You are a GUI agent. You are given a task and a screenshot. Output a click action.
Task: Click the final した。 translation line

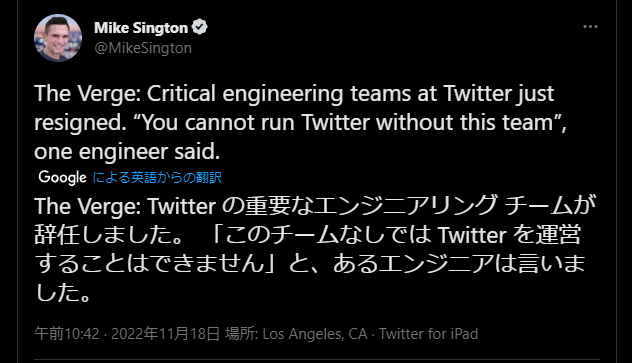tap(63, 292)
